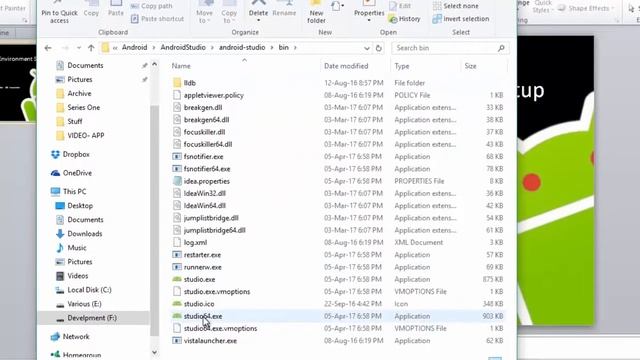Select restarter.exe icon
The height and width of the screenshot is (360, 640).
[x=177, y=254]
